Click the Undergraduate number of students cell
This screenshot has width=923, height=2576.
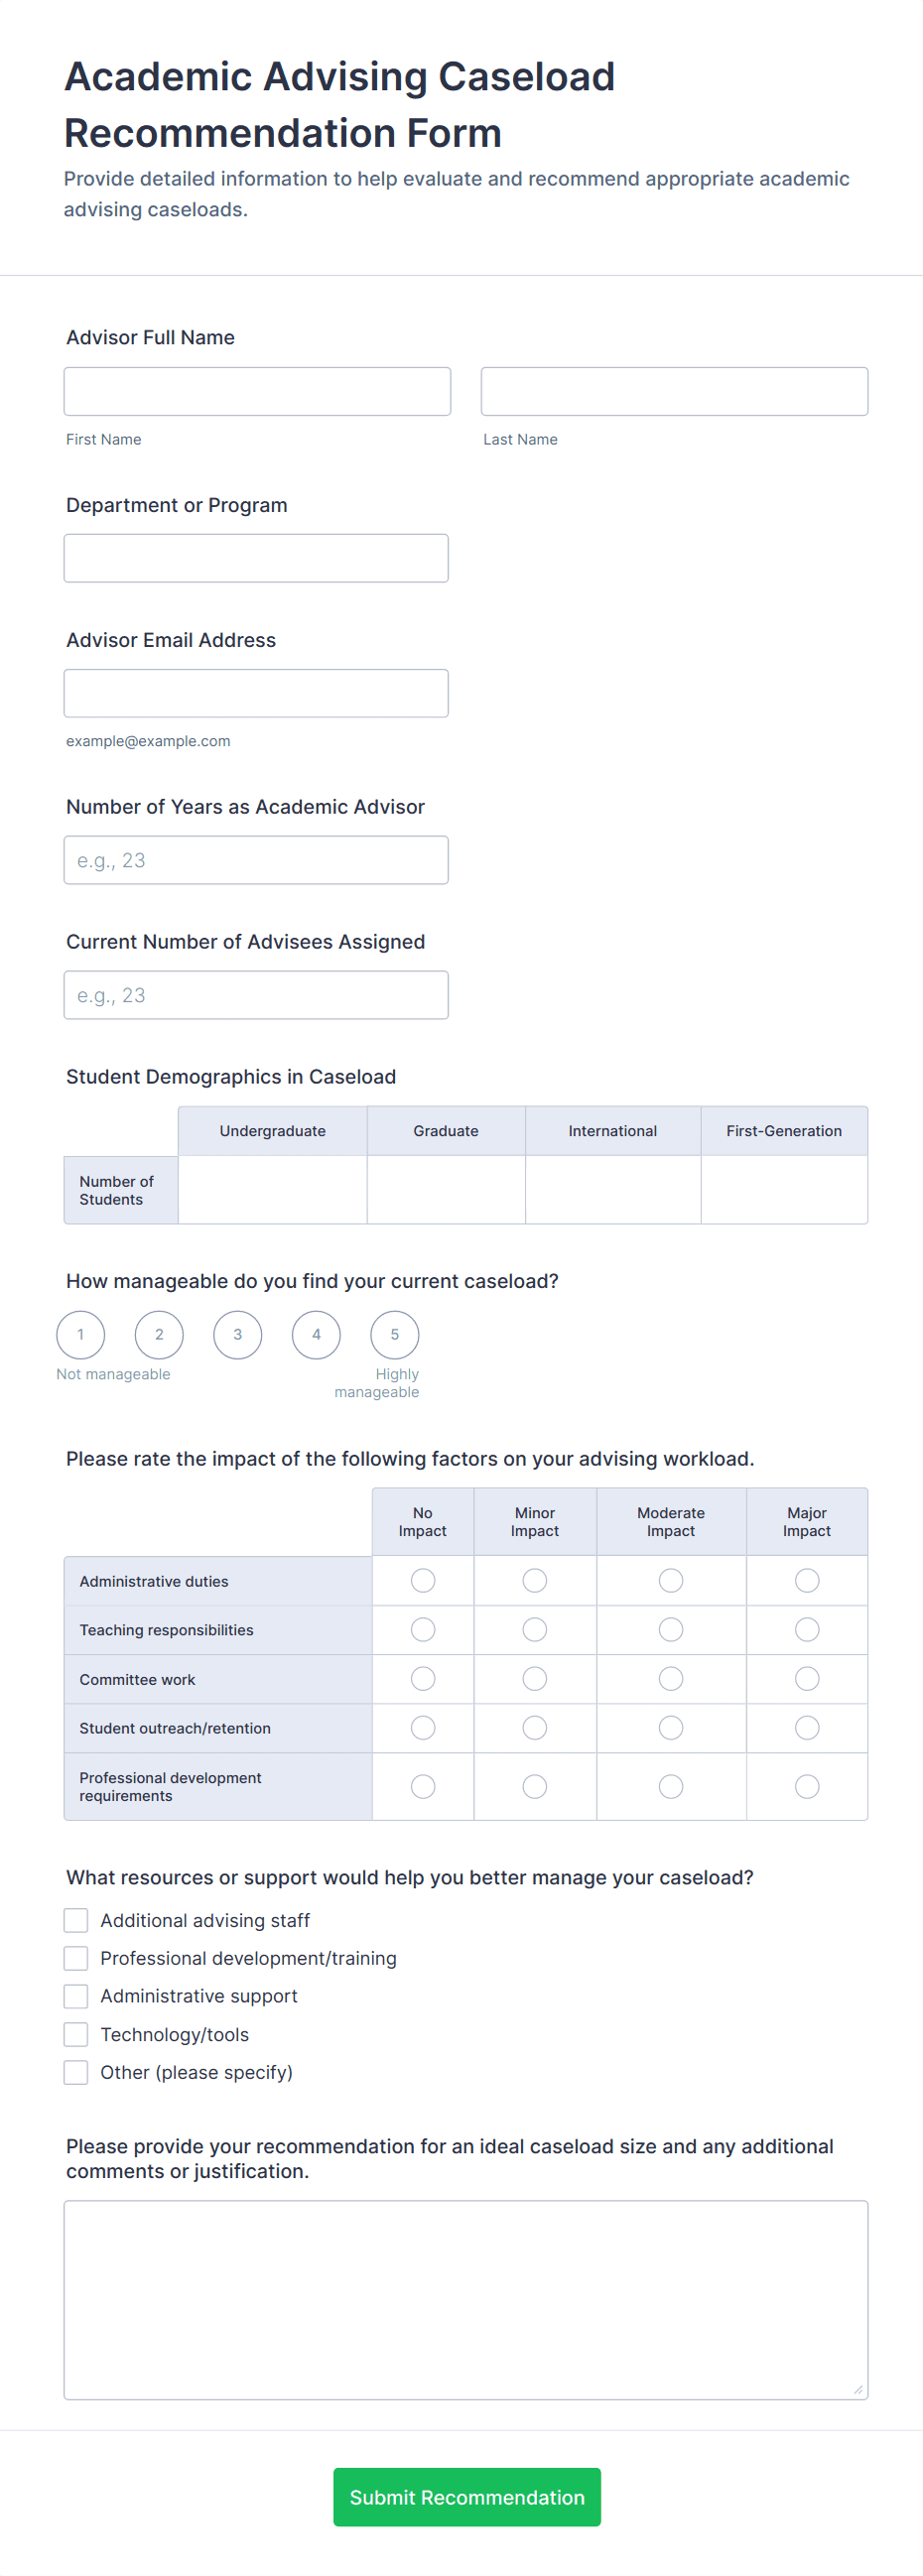[272, 1189]
